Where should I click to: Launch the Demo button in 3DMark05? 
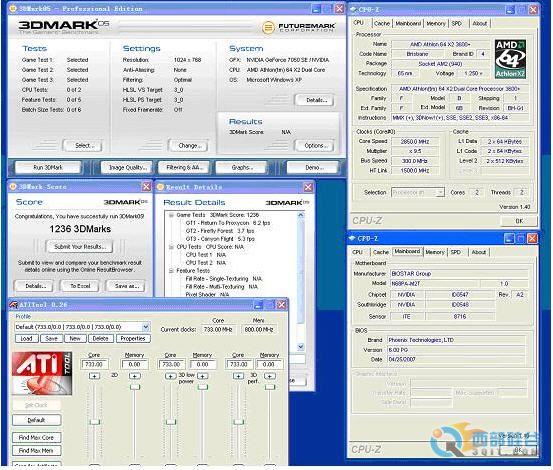tap(313, 167)
